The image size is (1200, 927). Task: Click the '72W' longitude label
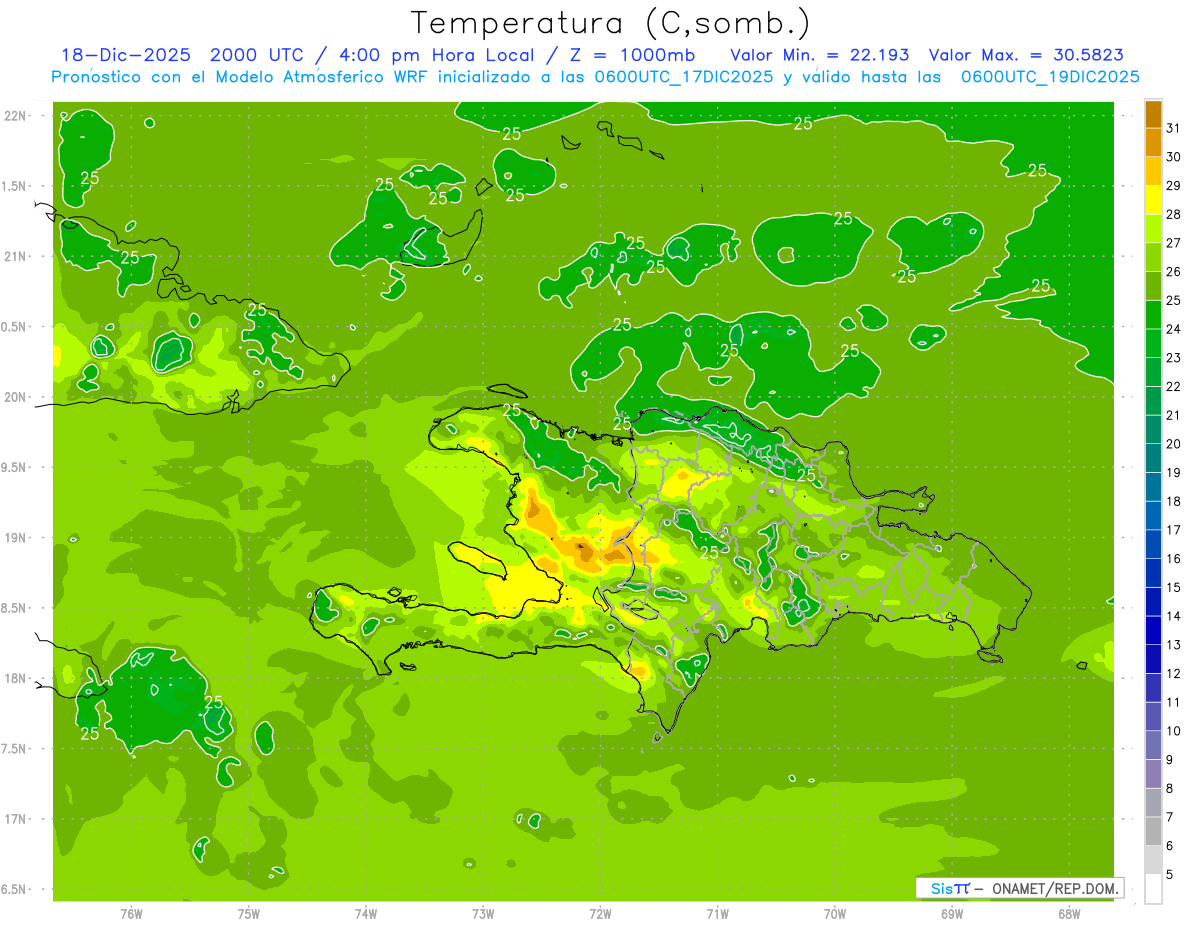coord(600,914)
